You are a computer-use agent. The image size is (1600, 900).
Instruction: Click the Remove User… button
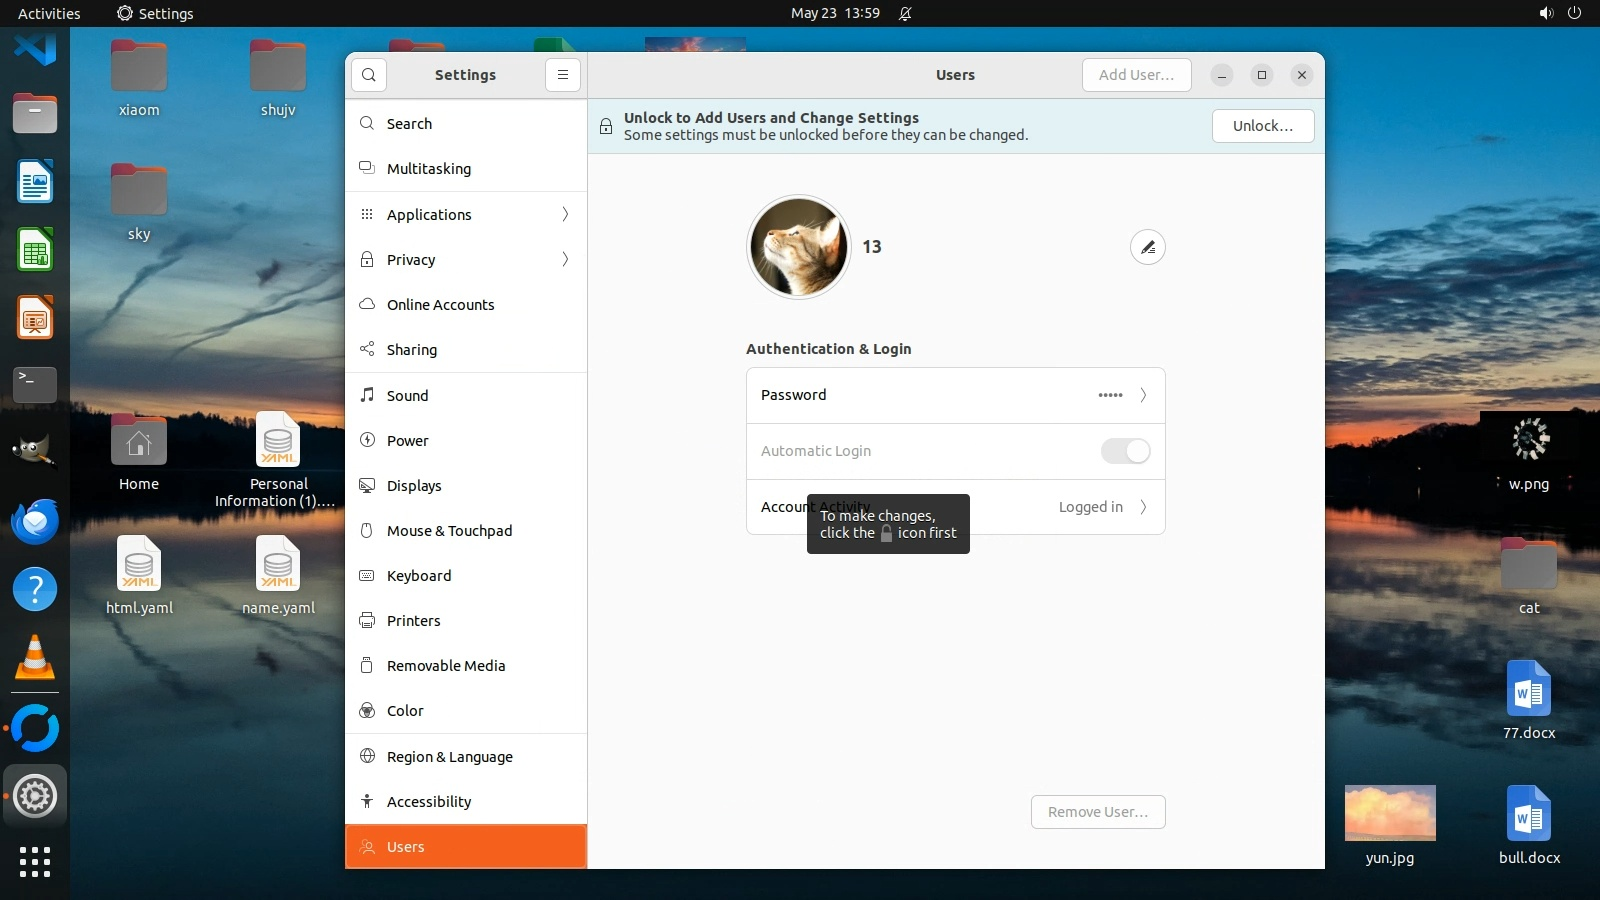(1097, 812)
